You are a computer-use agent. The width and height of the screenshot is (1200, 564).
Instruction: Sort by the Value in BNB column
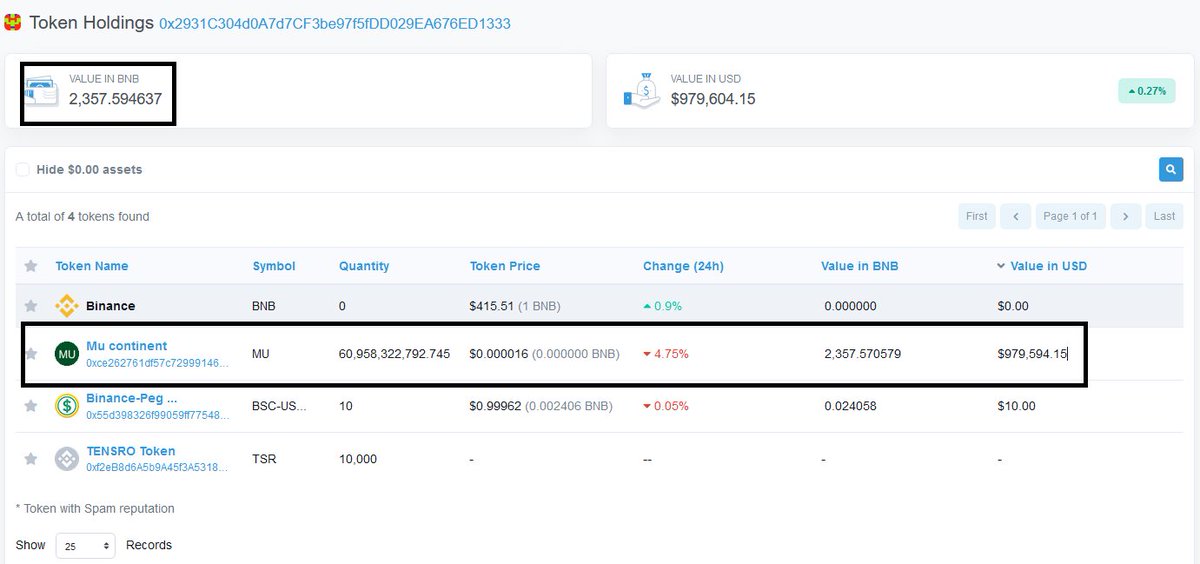860,266
